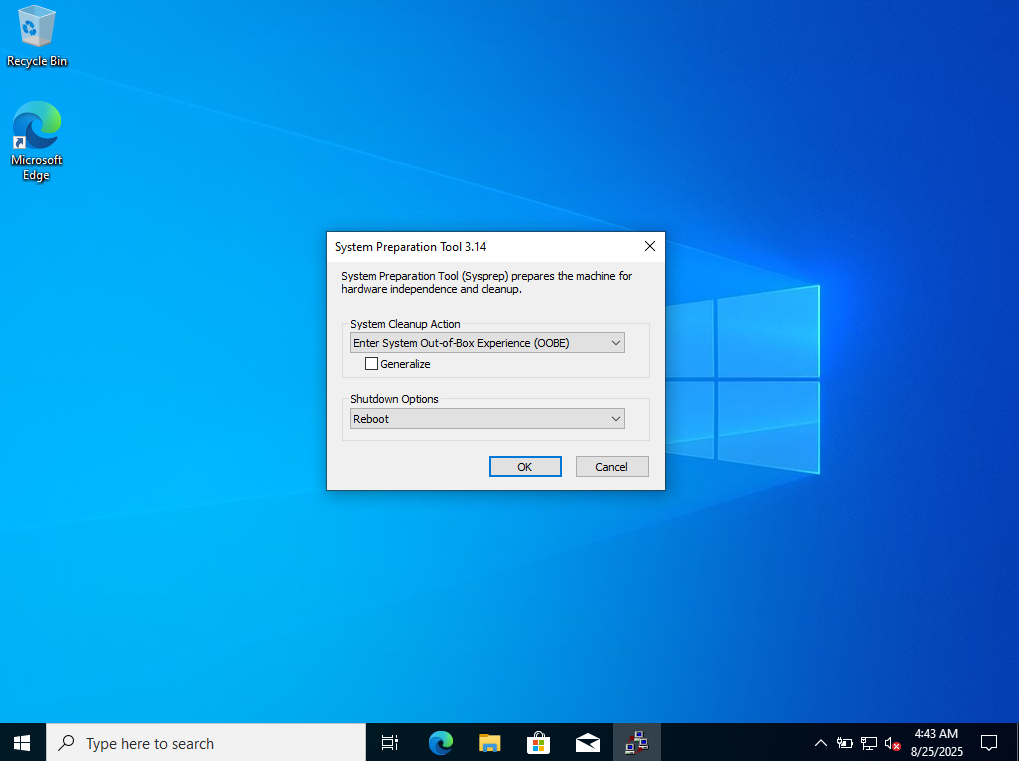Open the taskbar clock and date
Screen dimensions: 1019x761
936,743
